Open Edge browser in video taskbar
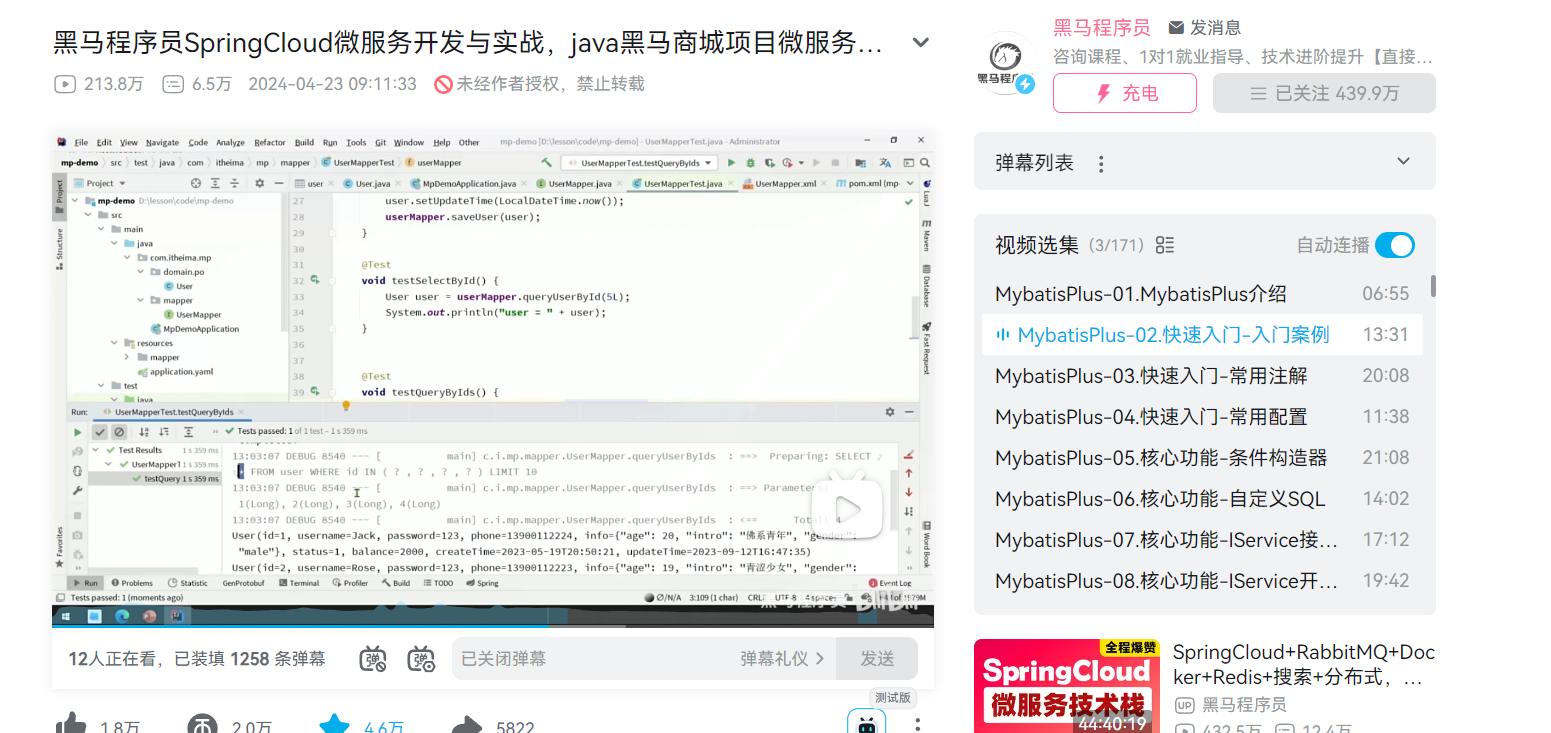1551x733 pixels. [x=122, y=616]
